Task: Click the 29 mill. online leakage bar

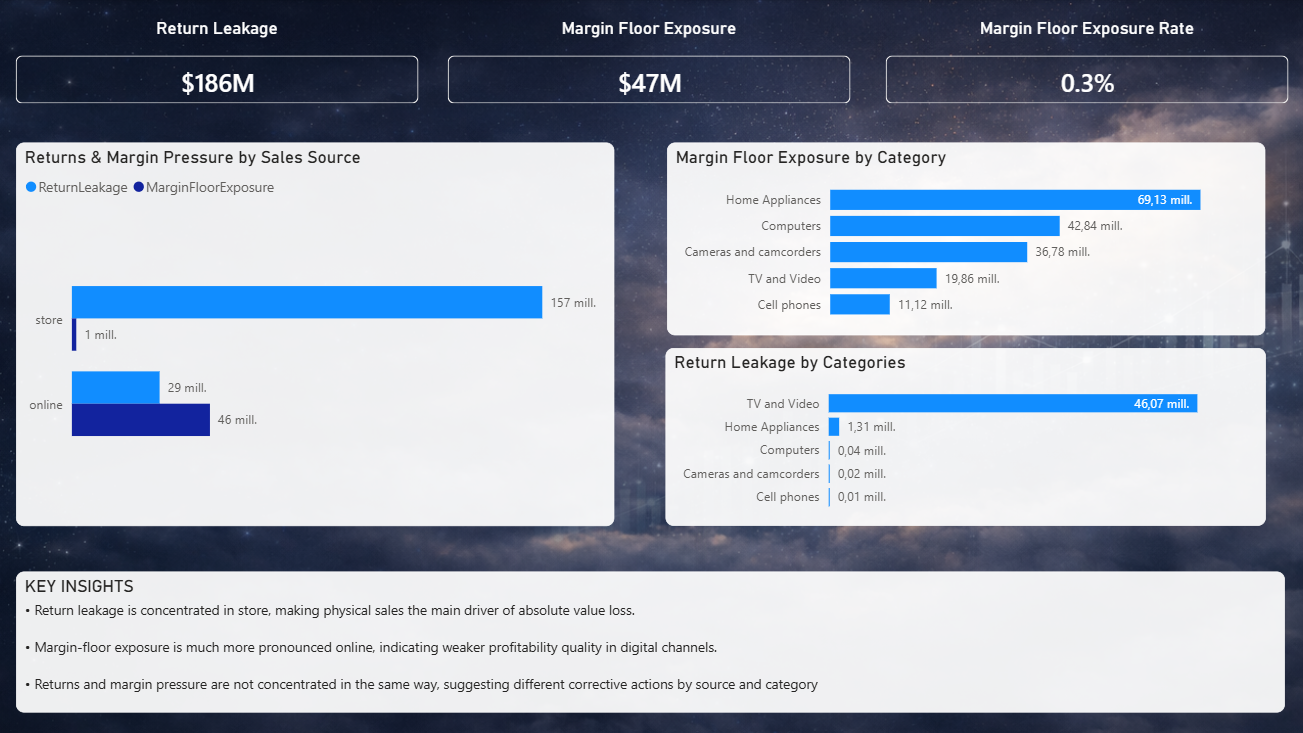Action: 113,387
